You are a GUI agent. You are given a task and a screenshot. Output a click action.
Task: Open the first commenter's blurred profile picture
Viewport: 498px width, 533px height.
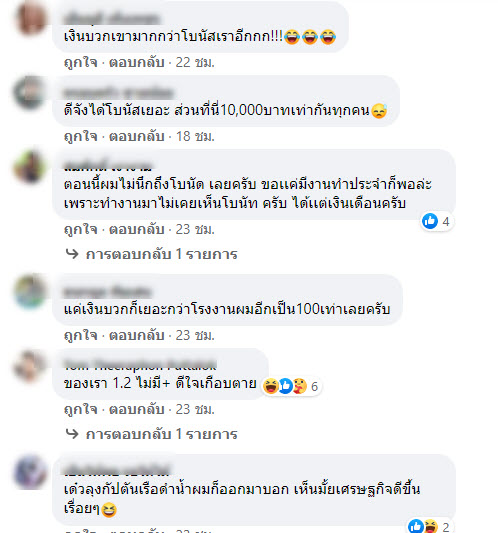coord(30,17)
